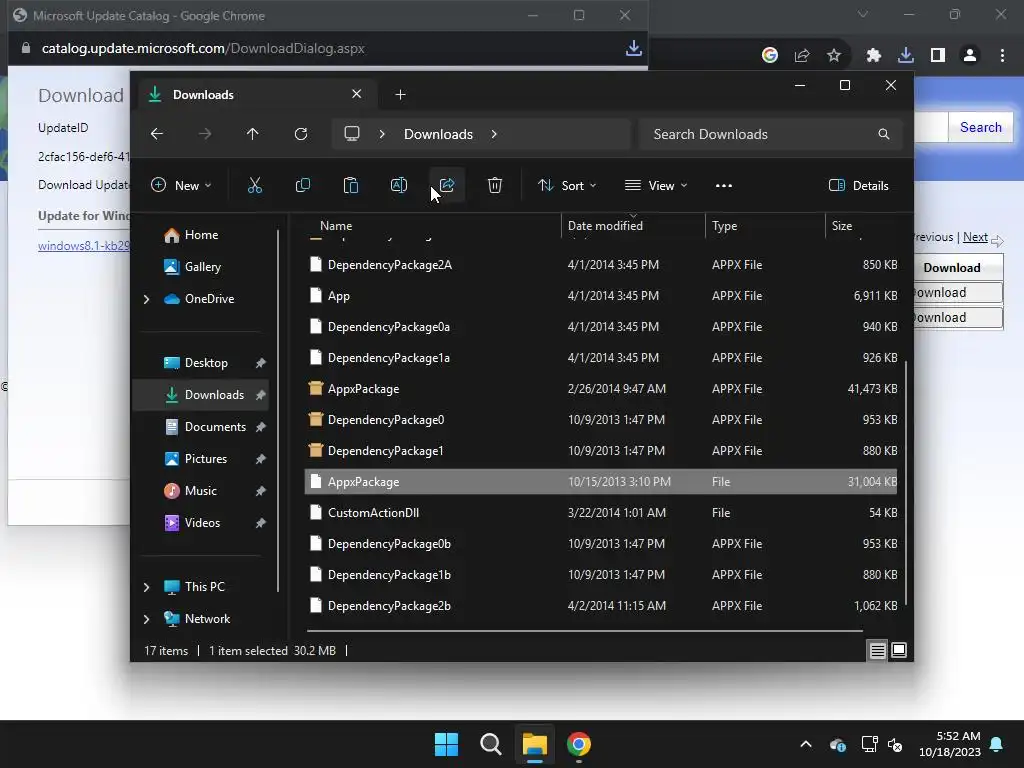Add a new Explorer tab
The width and height of the screenshot is (1024, 768).
tap(400, 95)
